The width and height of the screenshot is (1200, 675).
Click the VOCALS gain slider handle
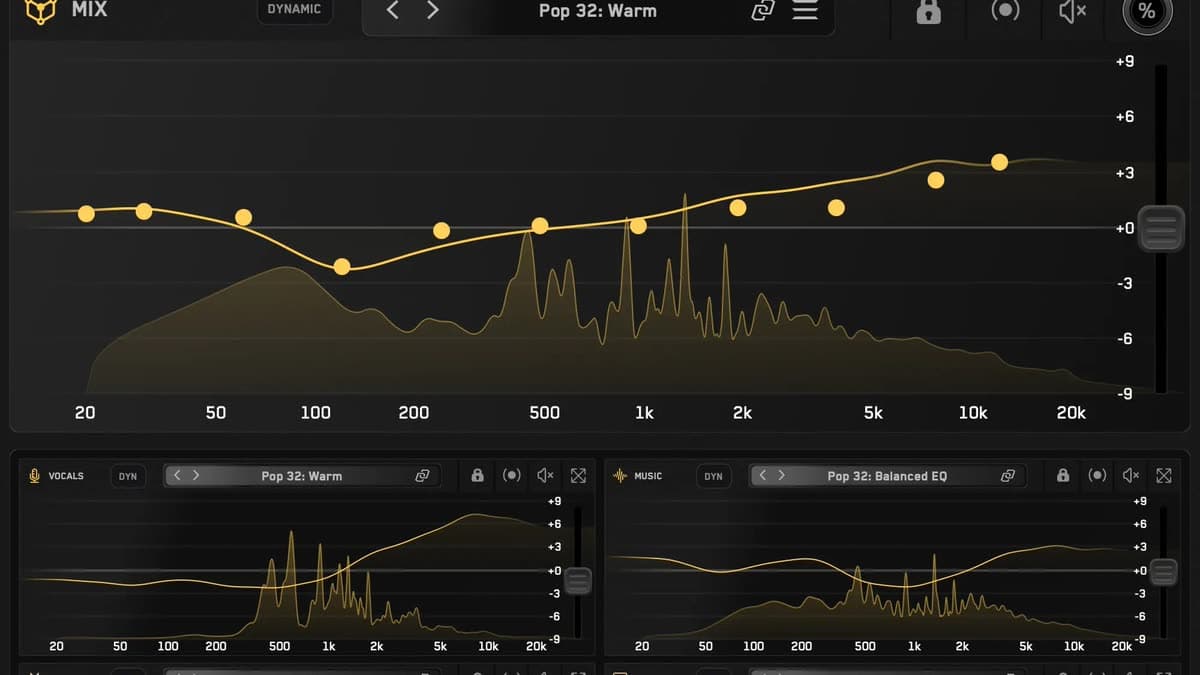578,581
